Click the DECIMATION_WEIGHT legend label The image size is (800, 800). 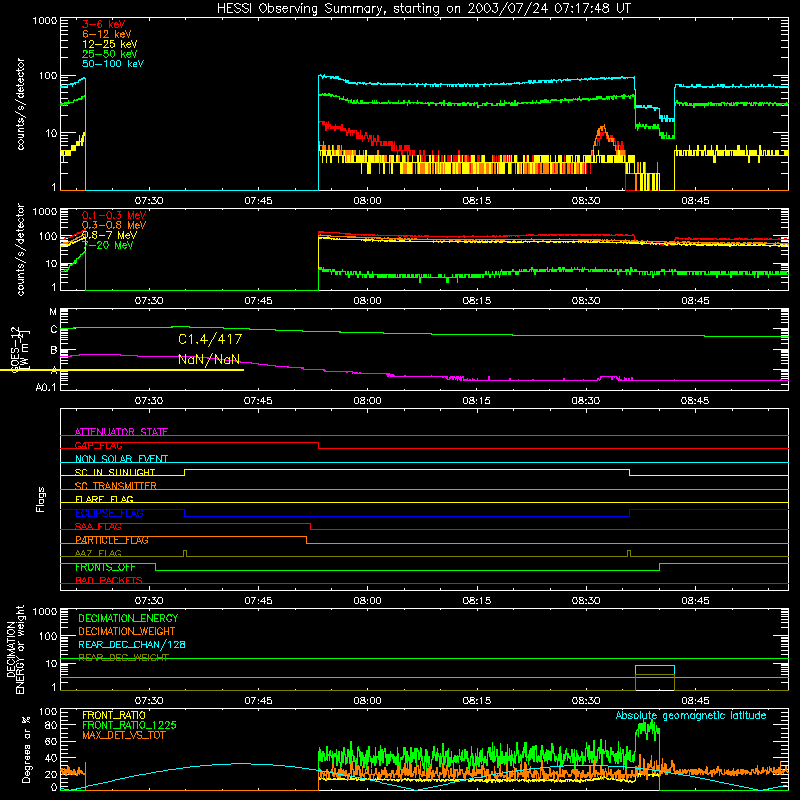point(127,631)
